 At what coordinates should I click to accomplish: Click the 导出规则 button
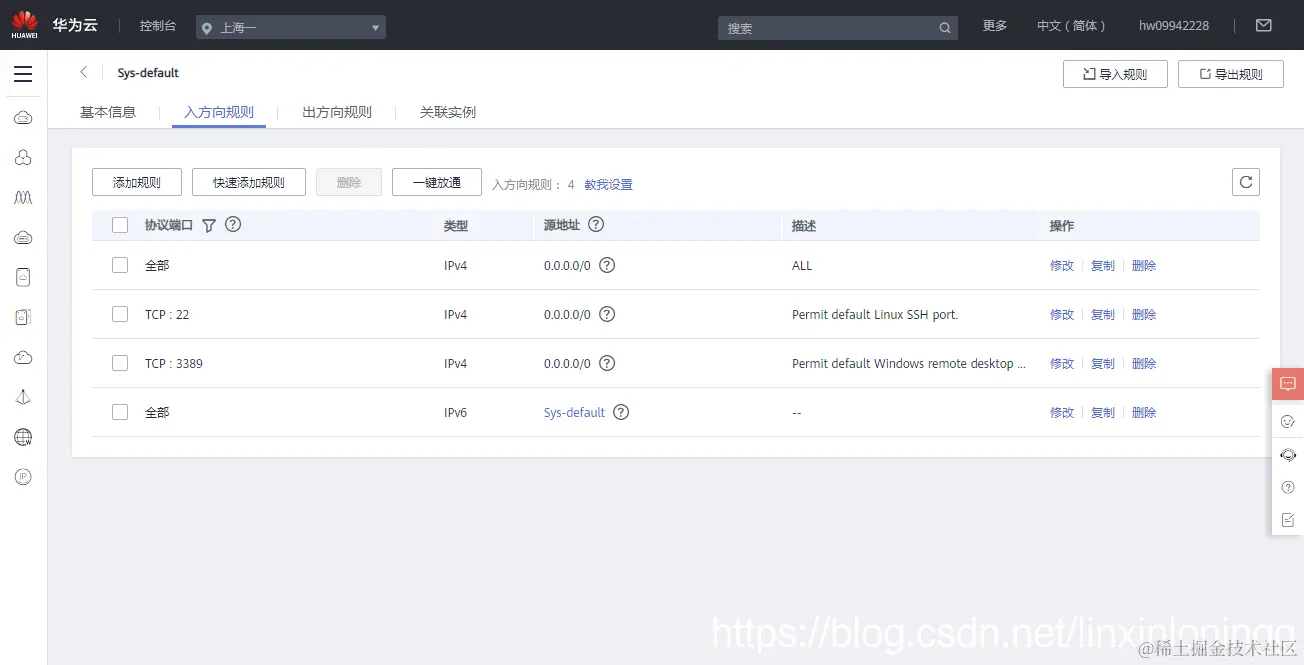(x=1231, y=74)
